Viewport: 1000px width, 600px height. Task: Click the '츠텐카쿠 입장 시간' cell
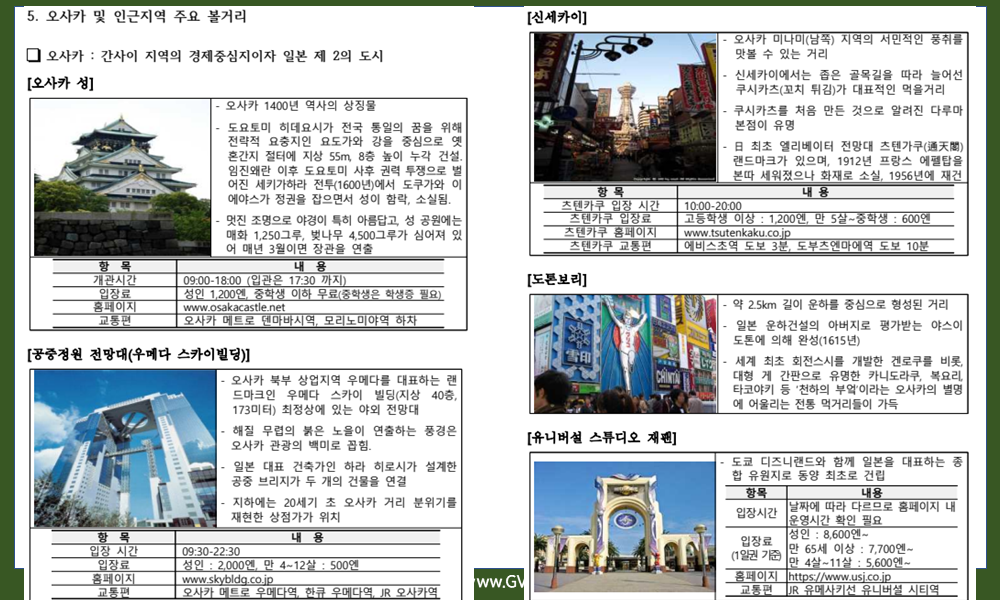pos(610,205)
